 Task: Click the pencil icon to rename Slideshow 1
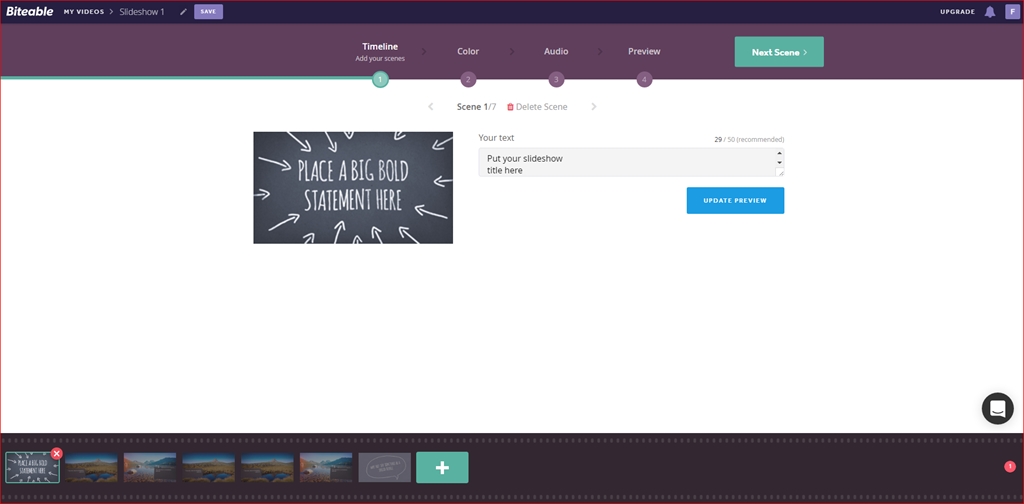point(184,12)
